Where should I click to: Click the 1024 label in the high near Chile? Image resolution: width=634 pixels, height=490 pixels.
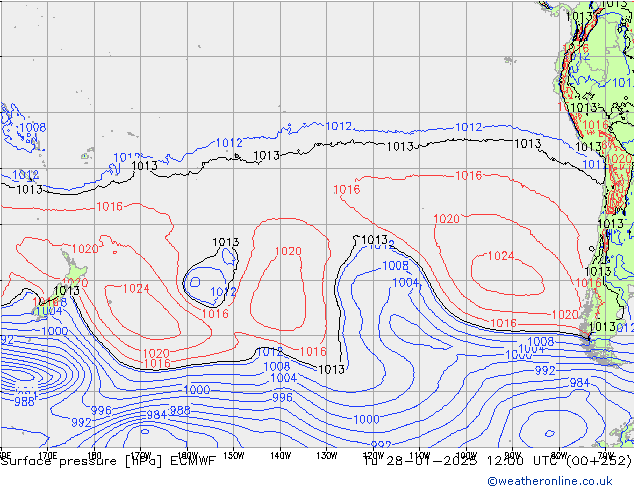[501, 256]
